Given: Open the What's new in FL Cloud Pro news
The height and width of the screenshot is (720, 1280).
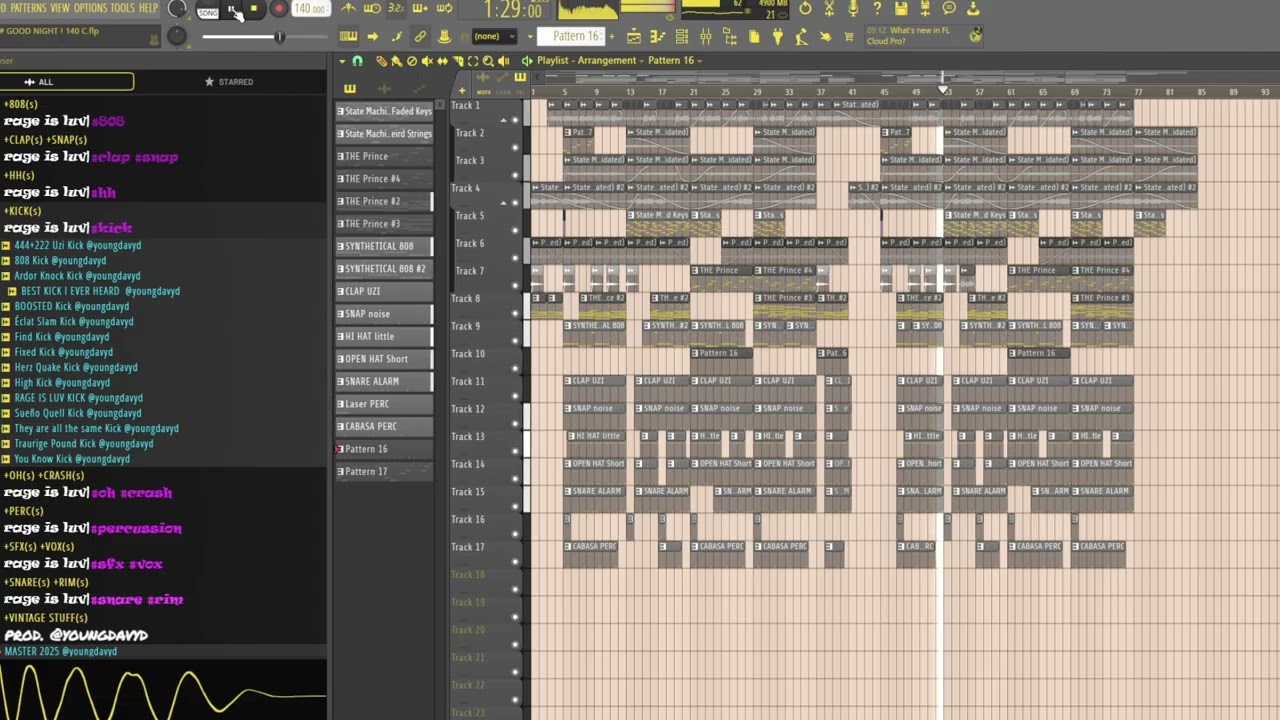Looking at the screenshot, I should pyautogui.click(x=922, y=36).
